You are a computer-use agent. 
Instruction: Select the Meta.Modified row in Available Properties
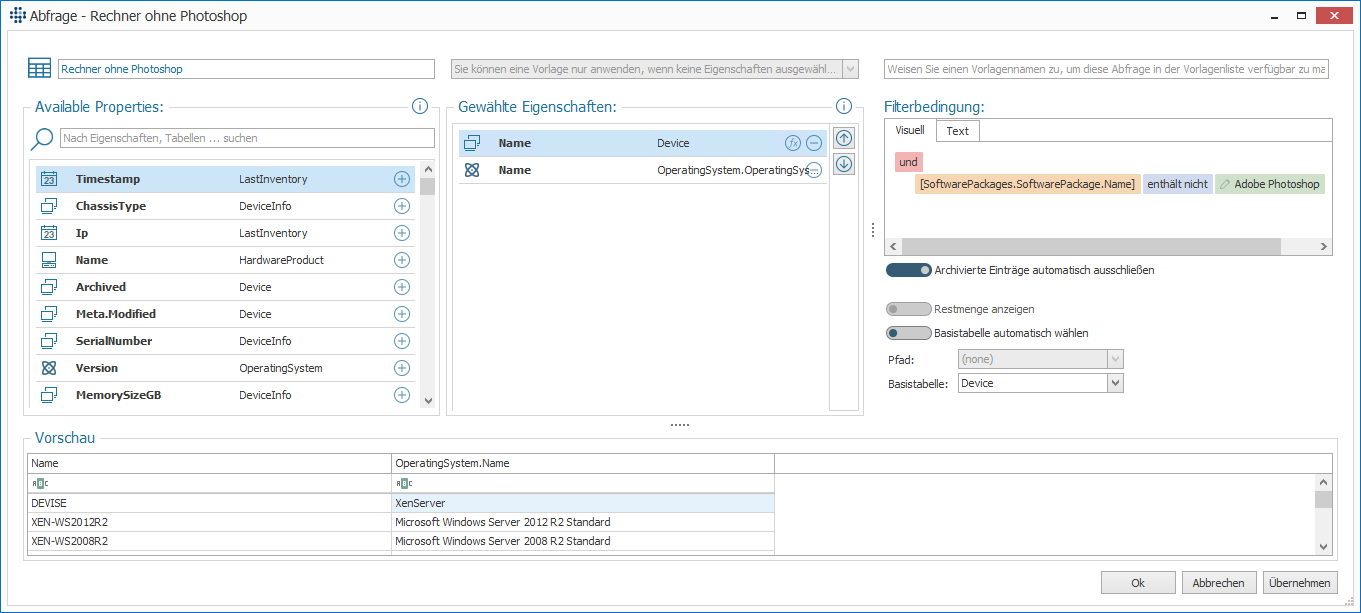[225, 314]
